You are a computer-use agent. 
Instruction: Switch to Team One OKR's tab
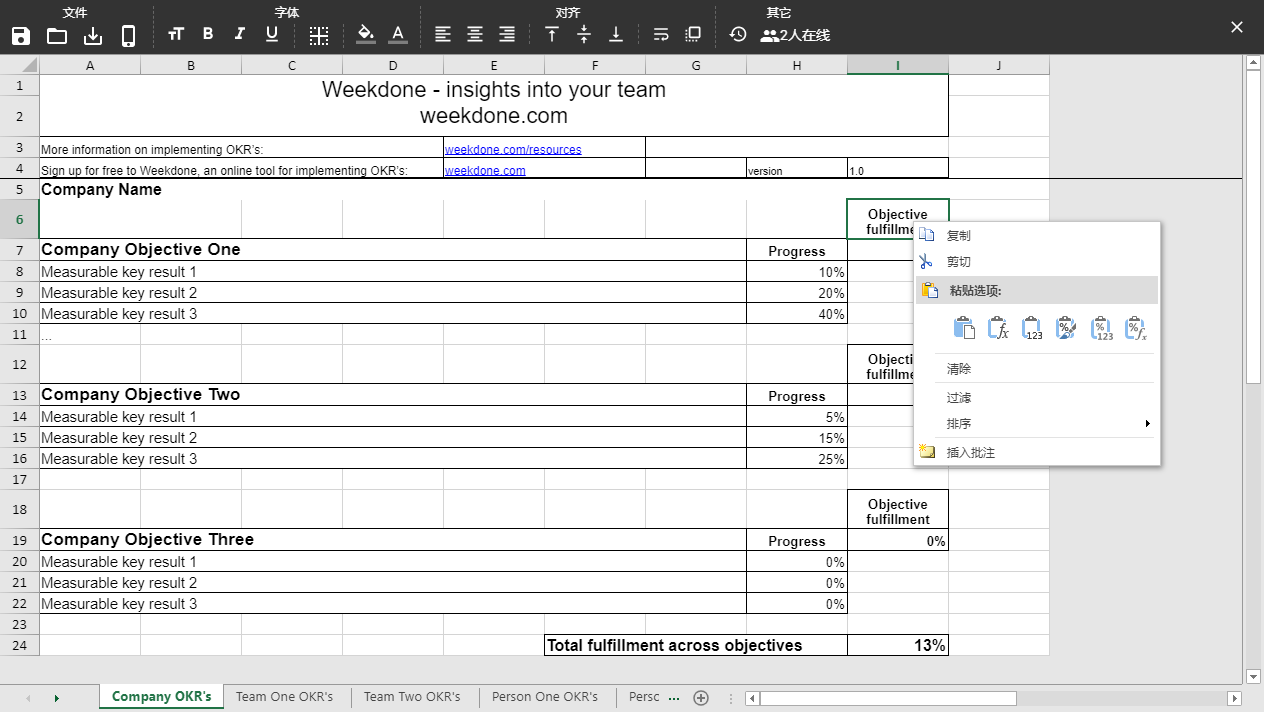point(284,697)
